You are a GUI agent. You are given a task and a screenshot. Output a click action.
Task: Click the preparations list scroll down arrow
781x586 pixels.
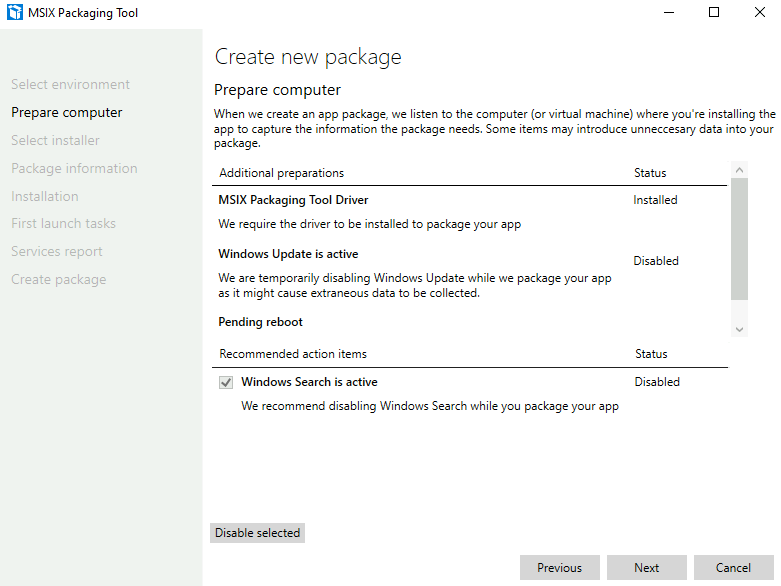[740, 329]
